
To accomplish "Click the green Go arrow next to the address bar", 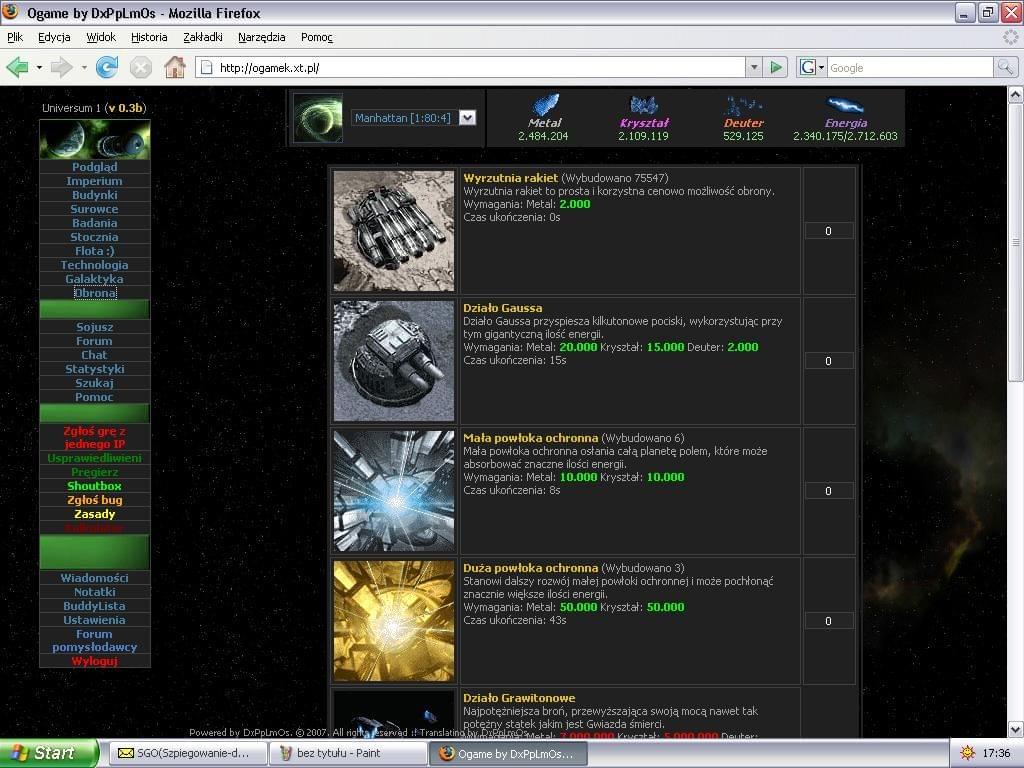I will (x=776, y=67).
